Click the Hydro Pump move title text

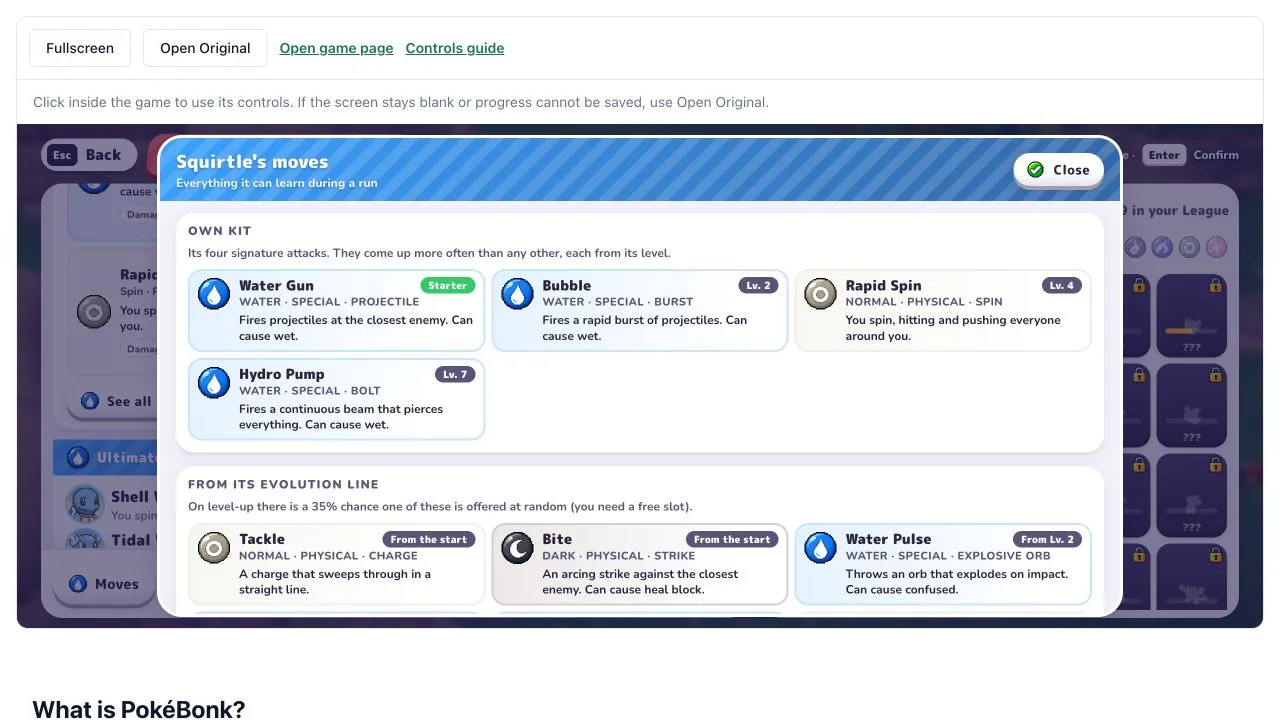point(282,375)
